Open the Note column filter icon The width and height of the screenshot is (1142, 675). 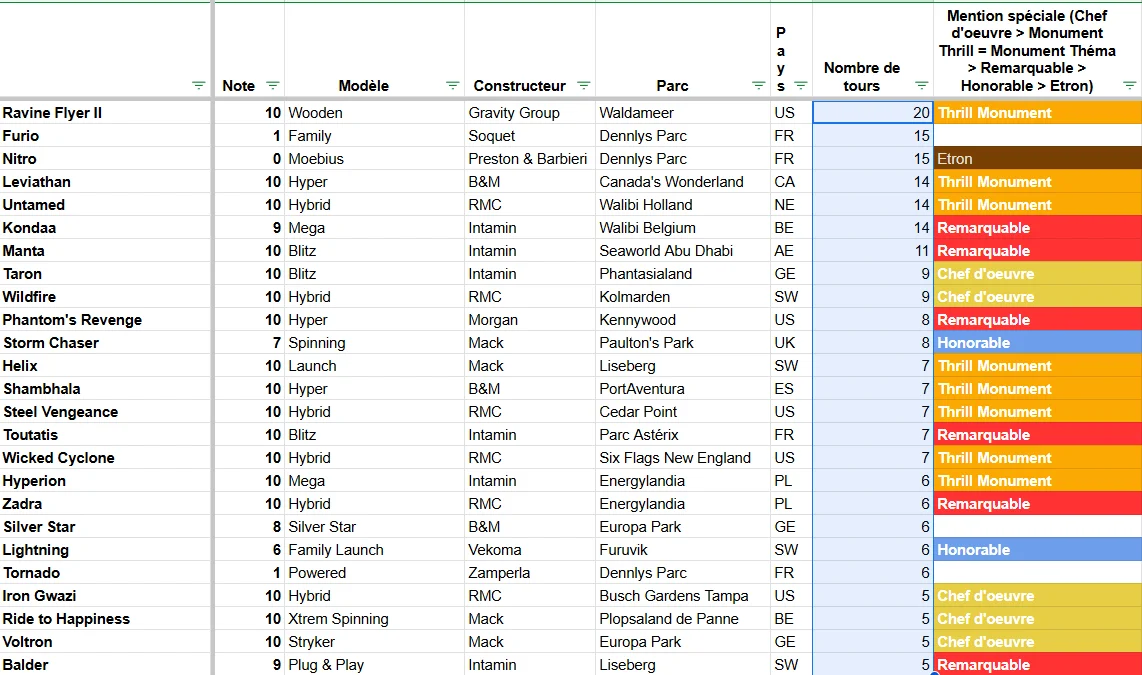(x=272, y=86)
